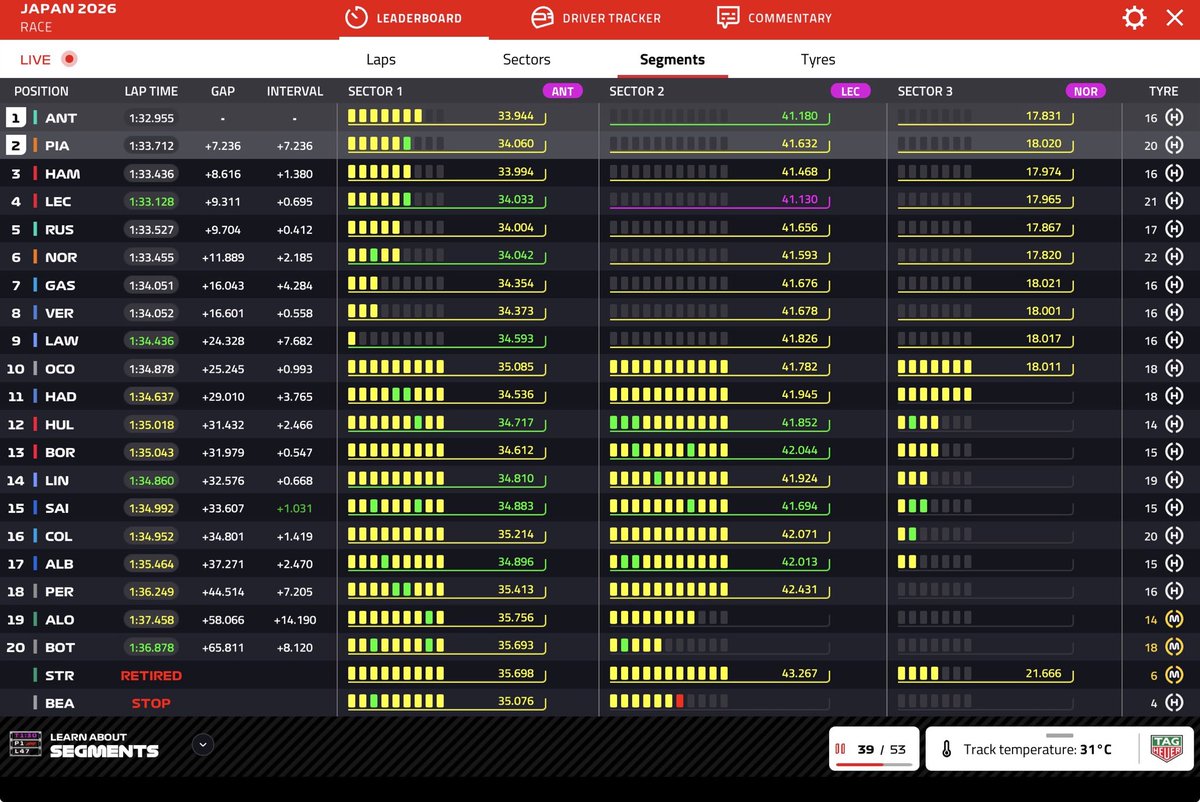The image size is (1200, 802).
Task: Click STR's medium tyre icon
Action: click(1176, 676)
